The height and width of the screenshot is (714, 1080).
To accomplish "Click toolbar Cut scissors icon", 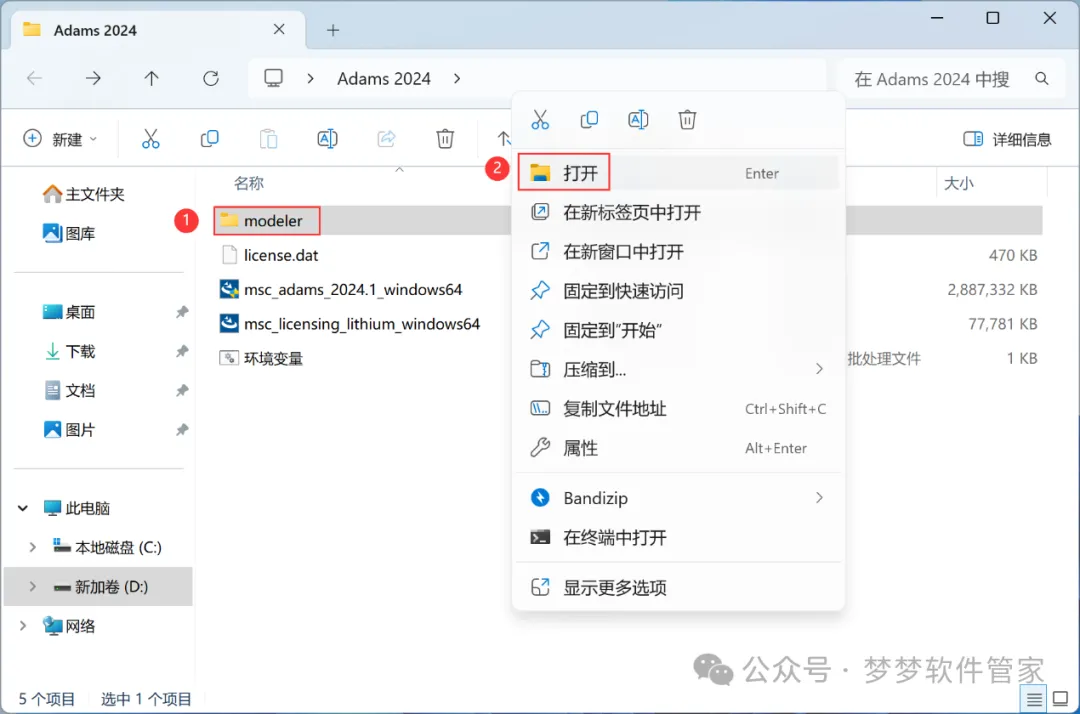I will click(x=150, y=138).
